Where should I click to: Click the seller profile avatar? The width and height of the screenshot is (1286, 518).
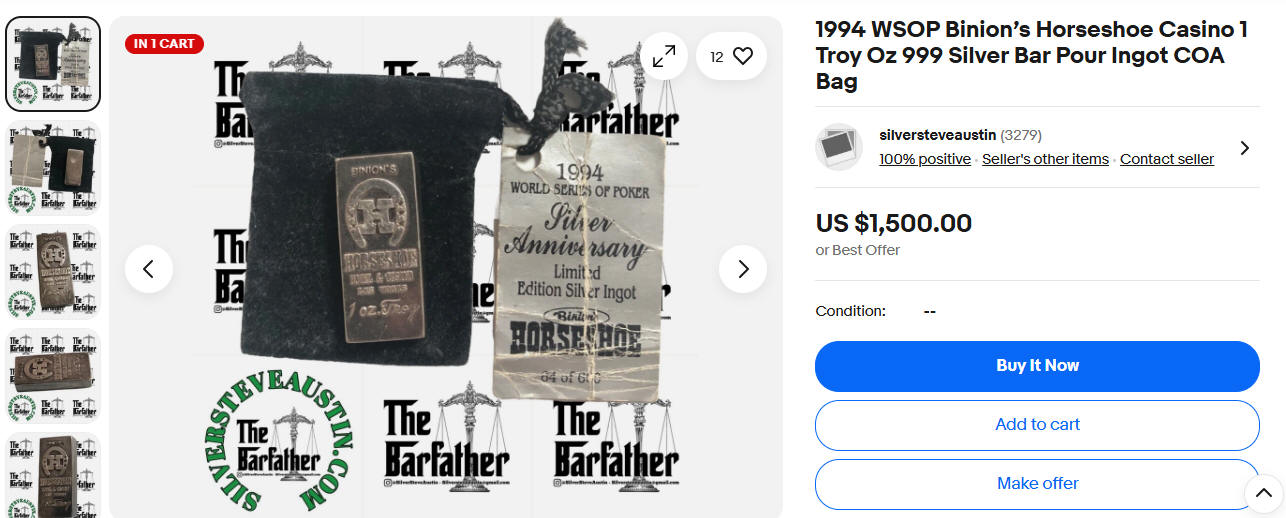(x=839, y=147)
